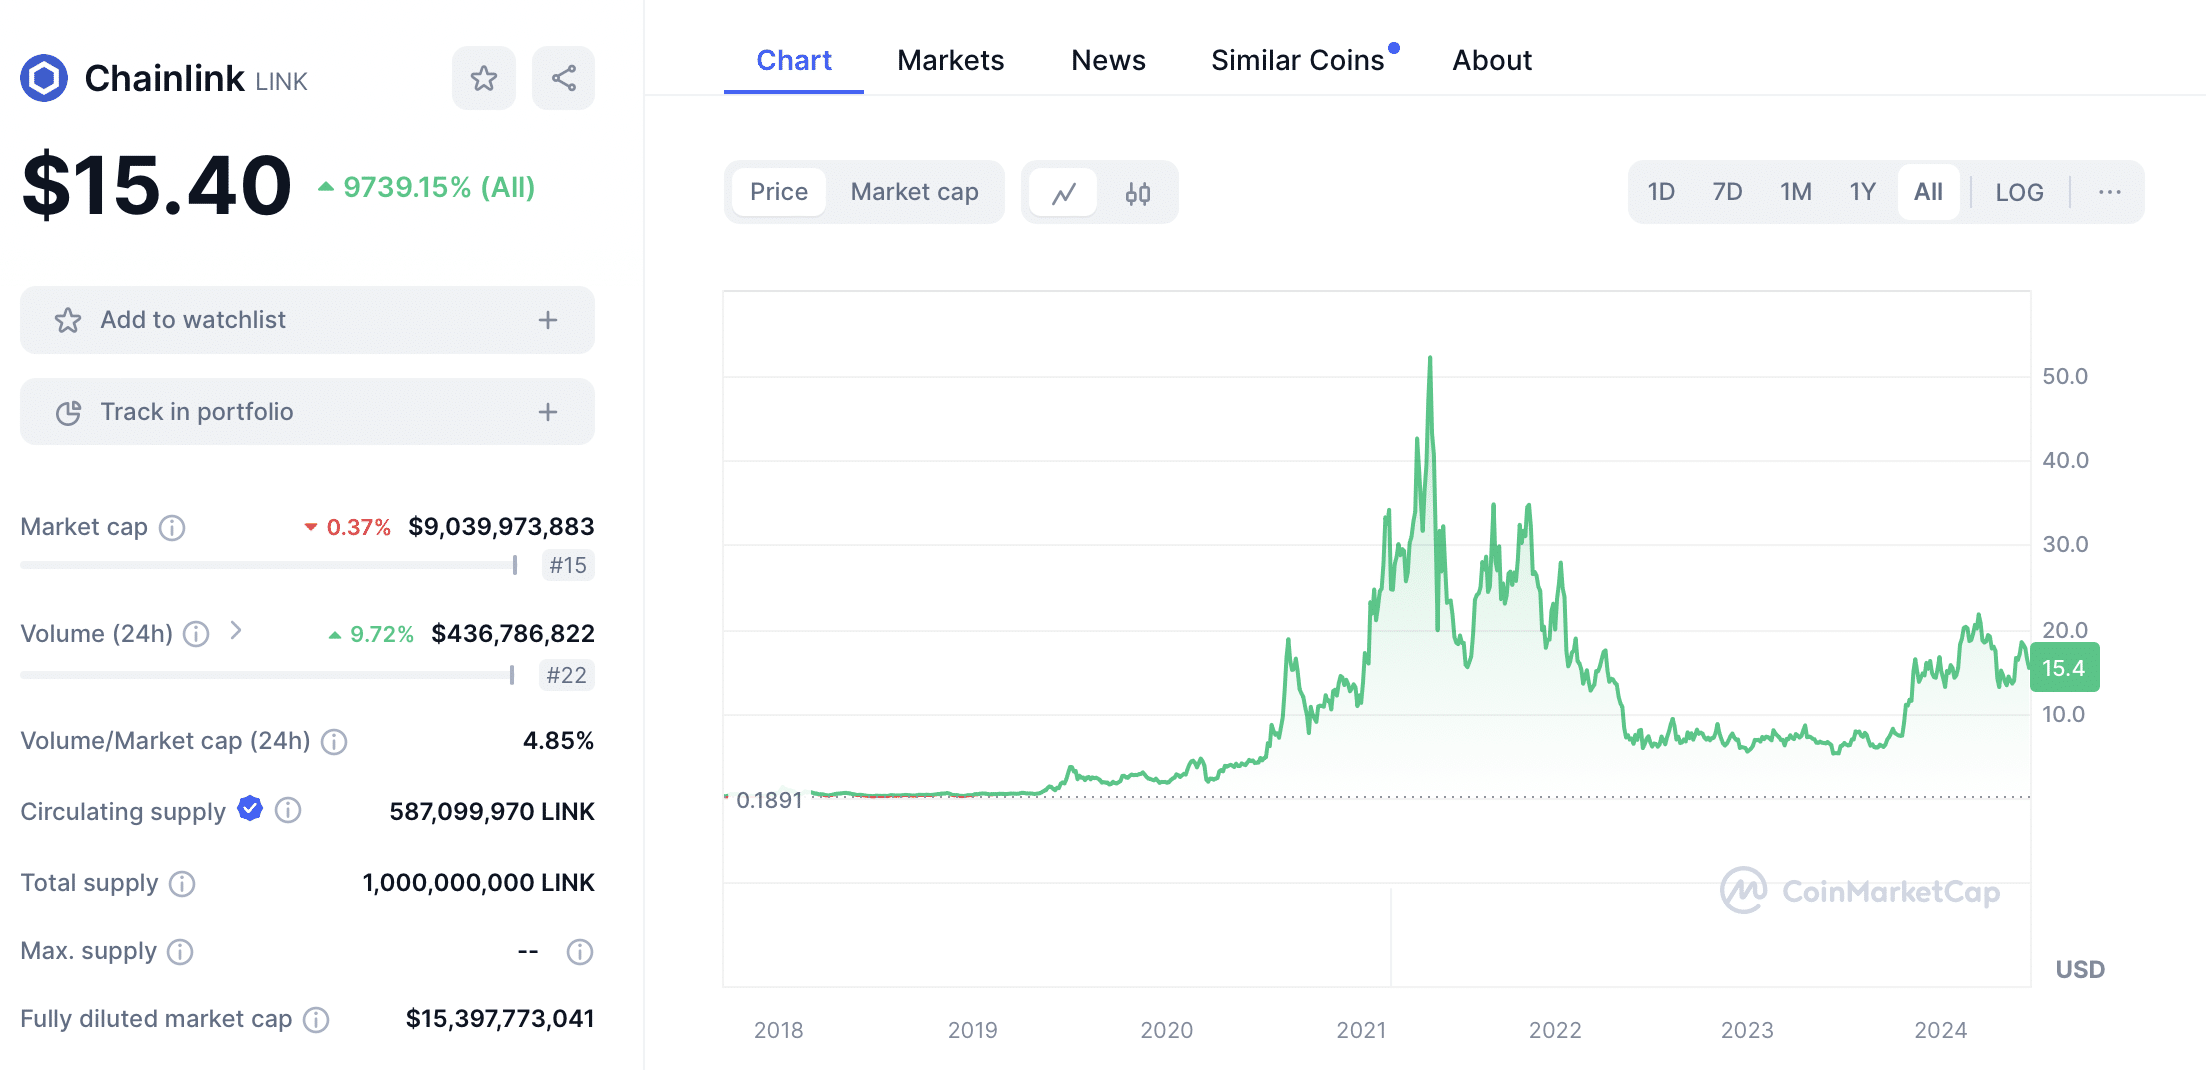
Task: Click the USD currency label on chart
Action: click(2080, 969)
